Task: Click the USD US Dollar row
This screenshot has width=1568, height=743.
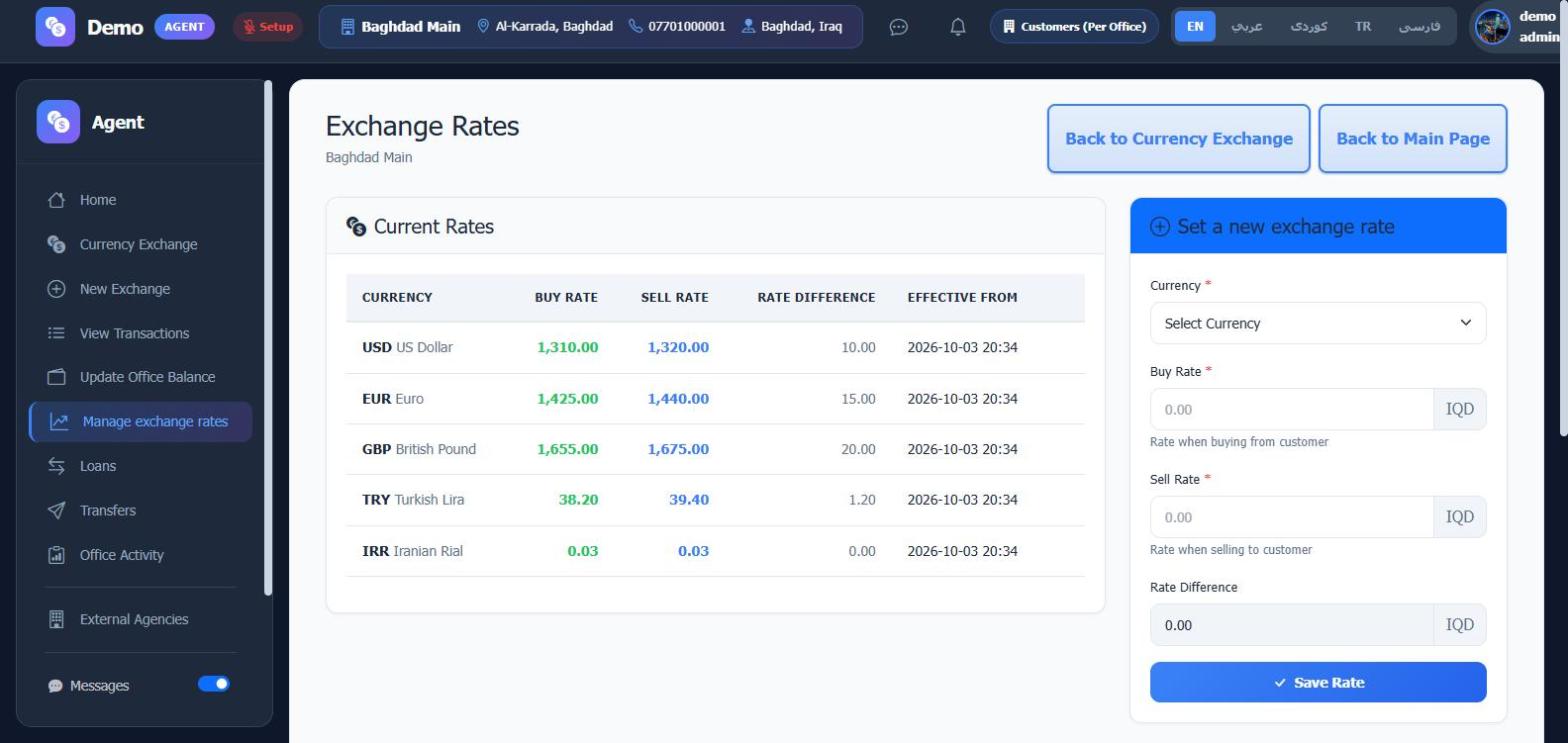Action: 715,347
